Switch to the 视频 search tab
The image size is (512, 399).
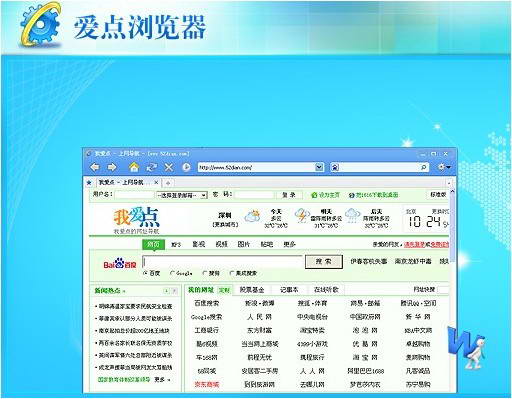click(221, 244)
